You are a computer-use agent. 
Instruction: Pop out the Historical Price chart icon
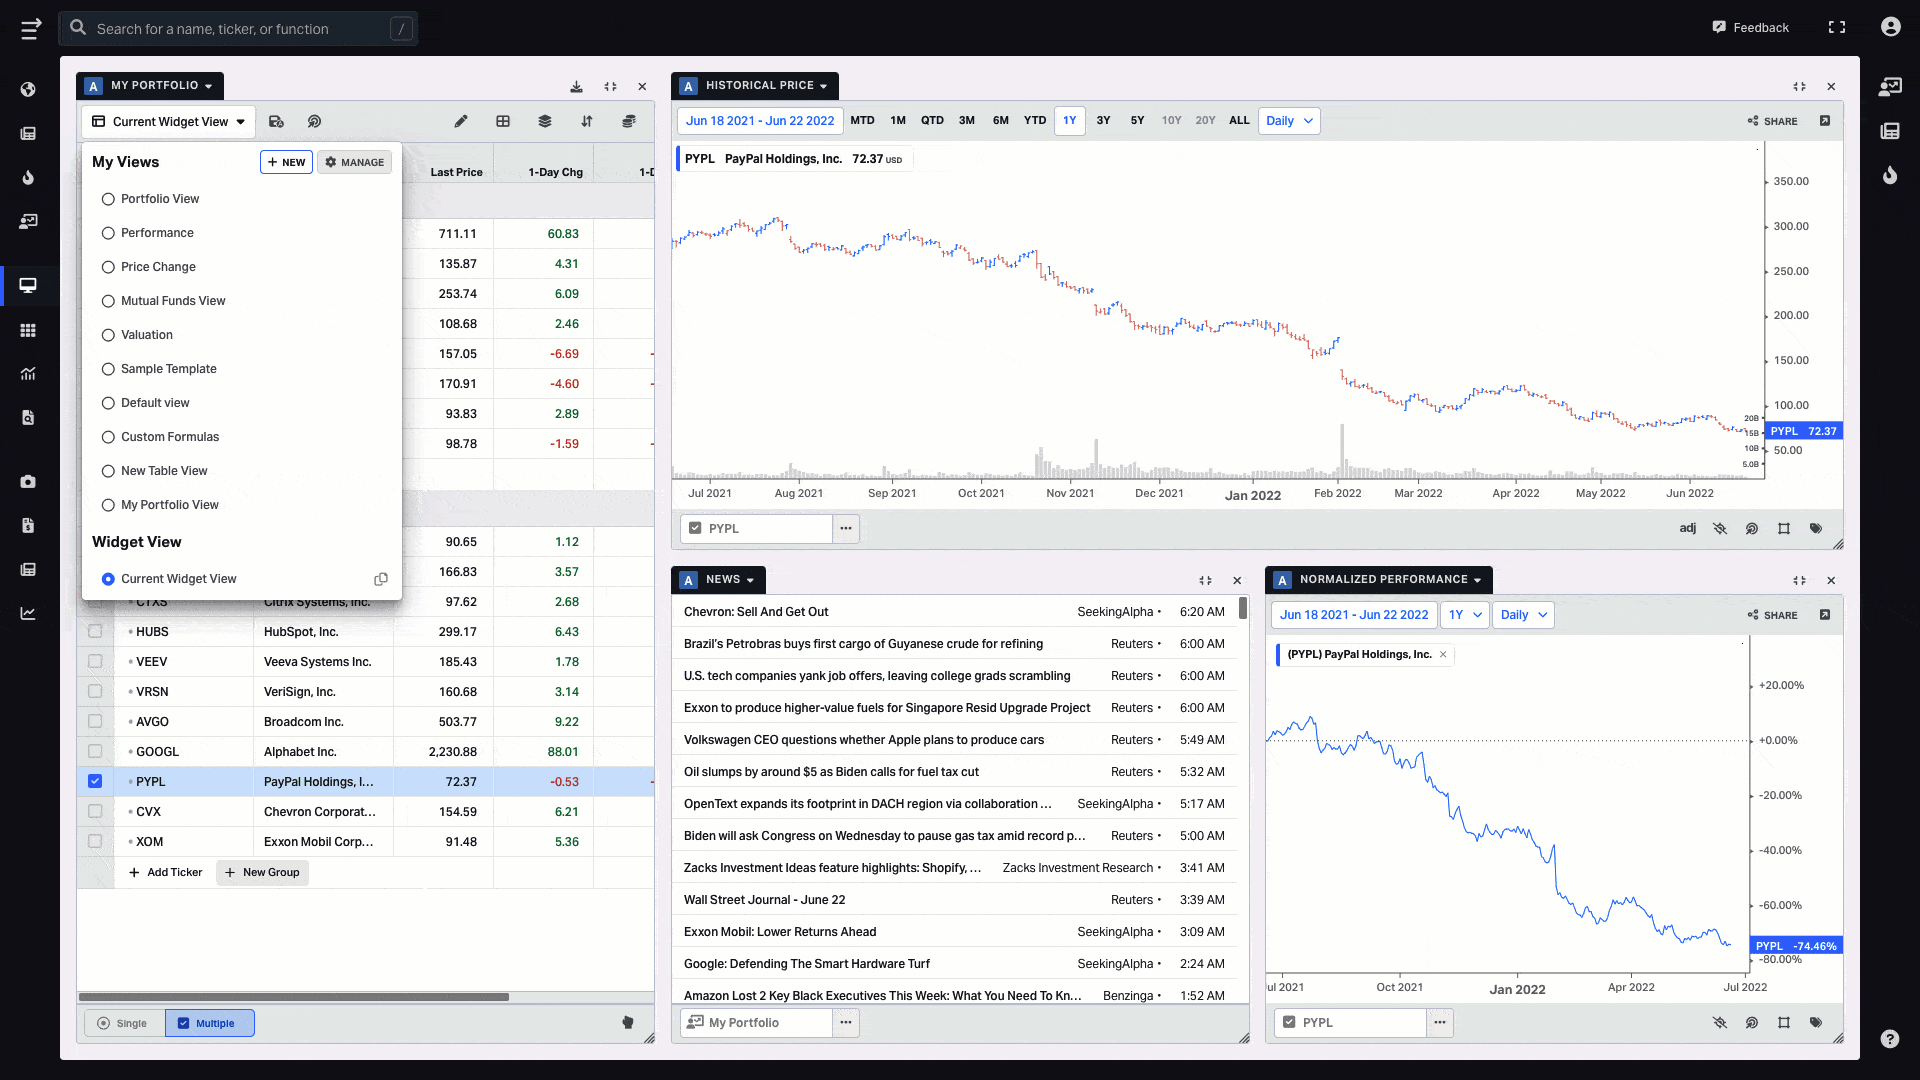(1825, 121)
